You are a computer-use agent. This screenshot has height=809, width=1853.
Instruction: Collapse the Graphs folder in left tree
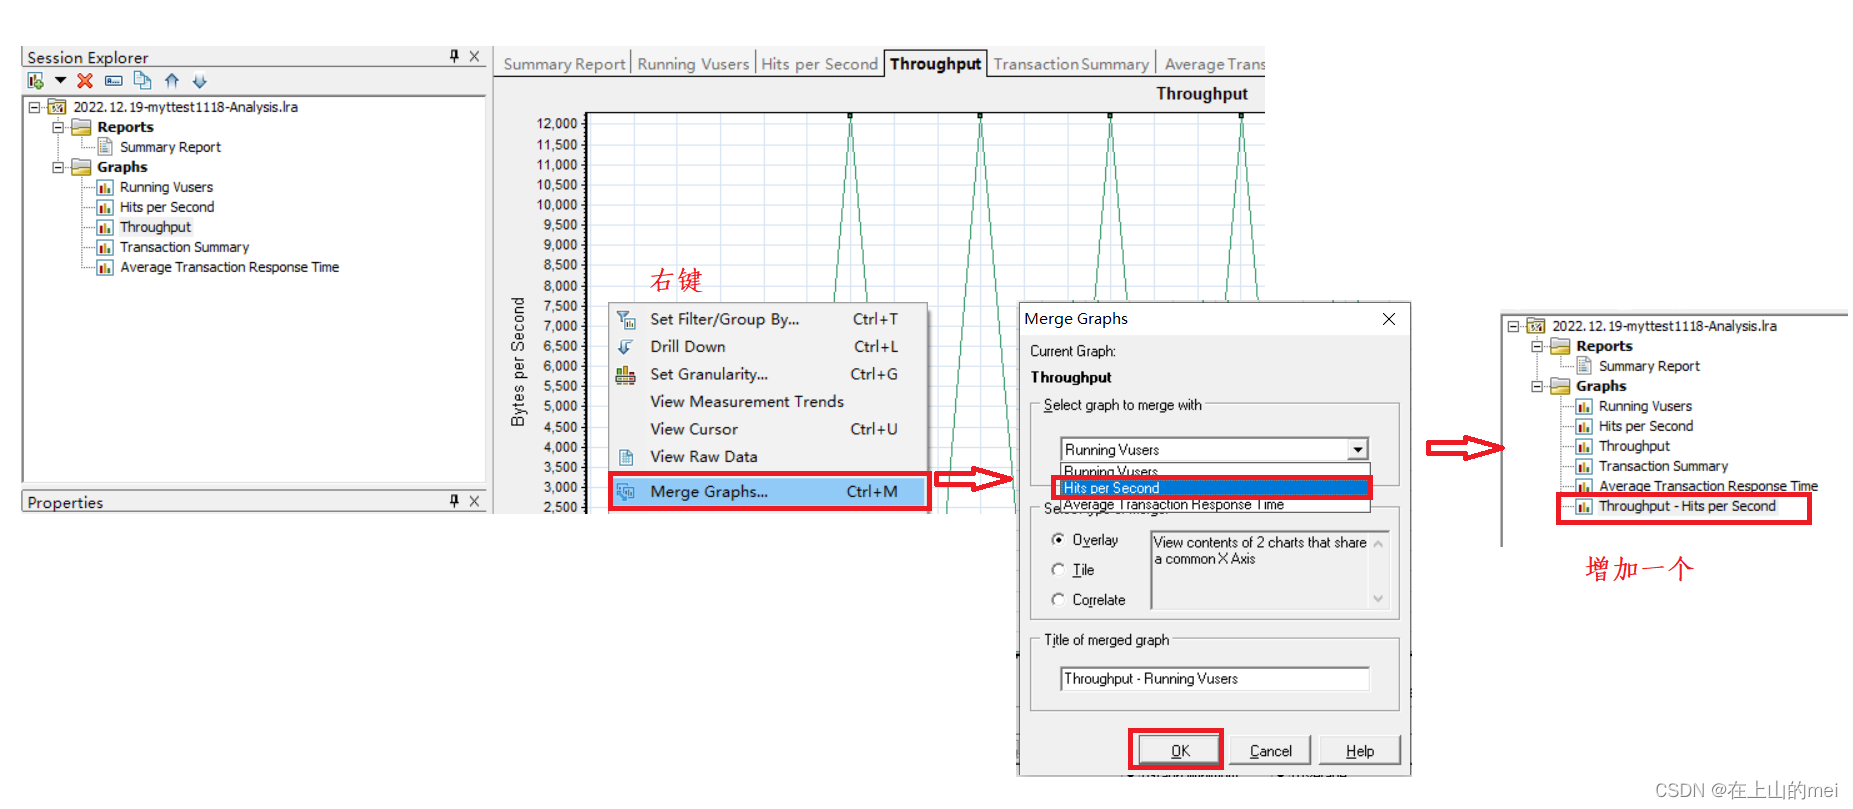[x=58, y=167]
